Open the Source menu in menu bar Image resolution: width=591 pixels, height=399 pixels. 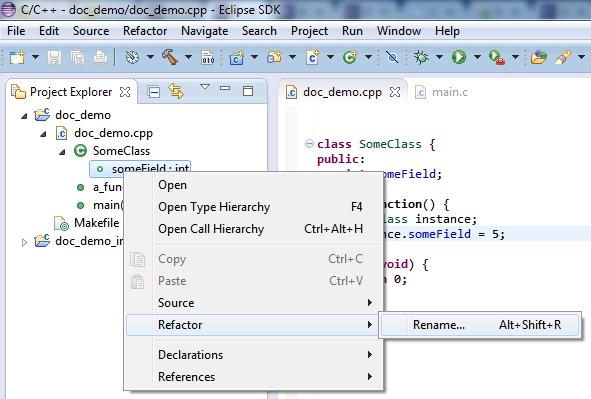pos(91,31)
